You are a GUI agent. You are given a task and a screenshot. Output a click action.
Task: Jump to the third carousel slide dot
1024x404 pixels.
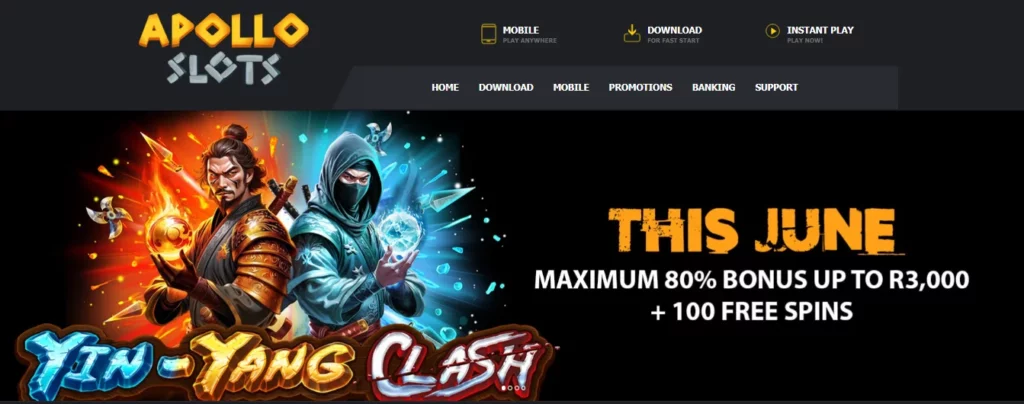517,388
